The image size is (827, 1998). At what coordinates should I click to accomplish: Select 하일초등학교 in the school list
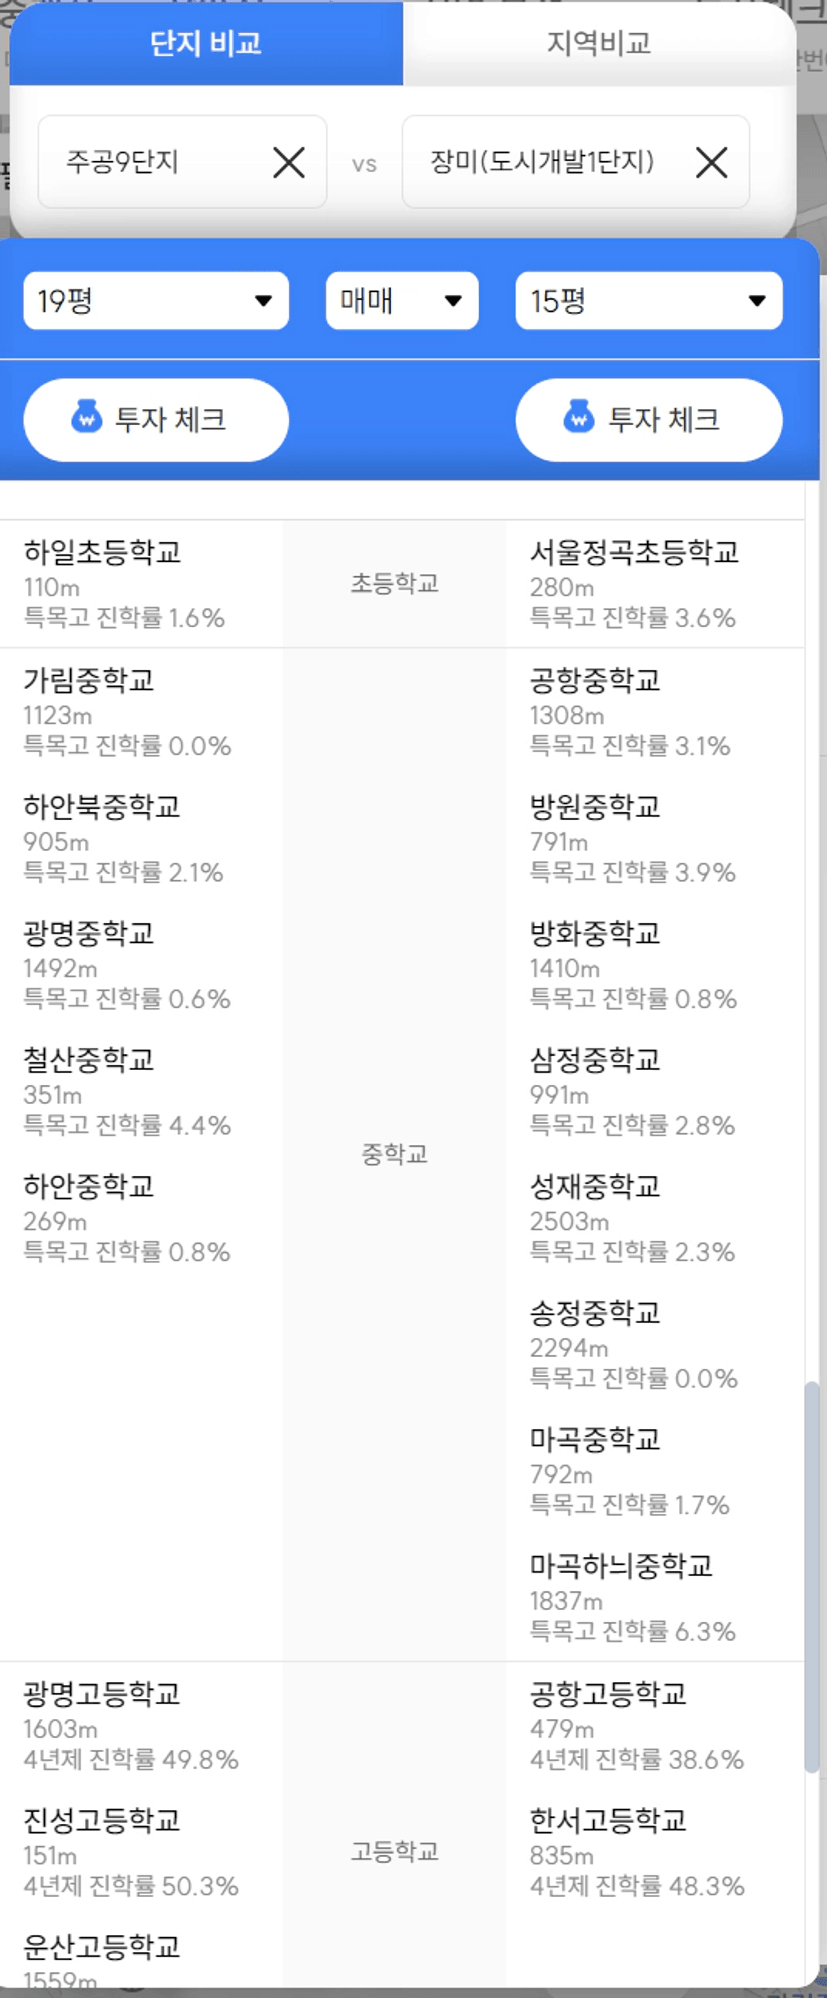(102, 552)
